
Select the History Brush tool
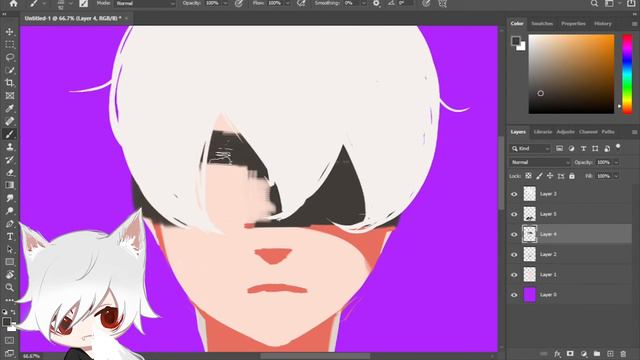click(10, 160)
